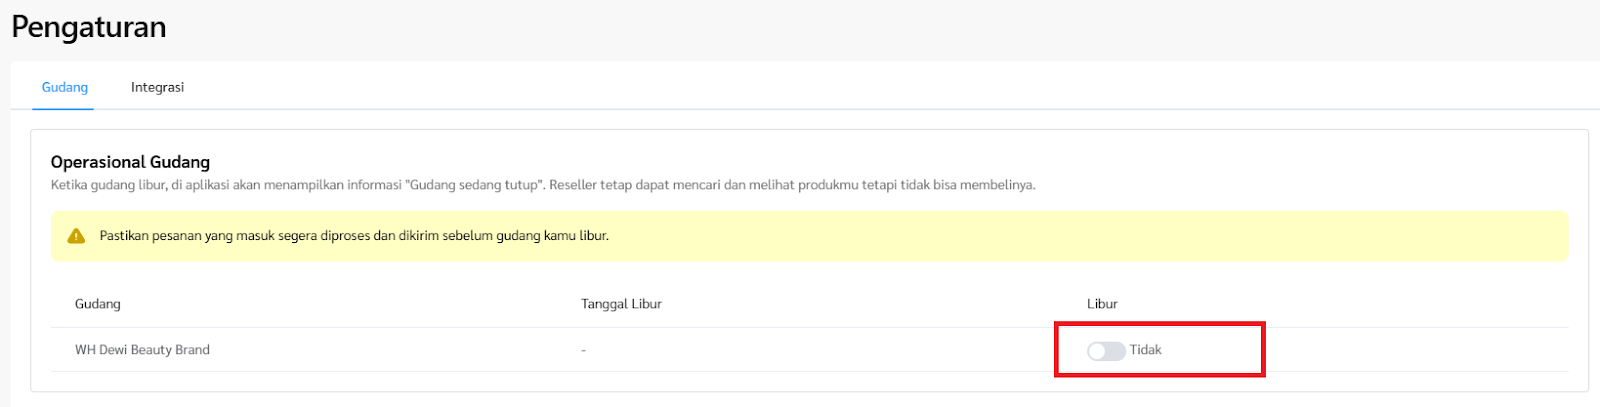Click the blue underline beneath Gudang tab
The width and height of the screenshot is (1600, 407).
coord(65,108)
